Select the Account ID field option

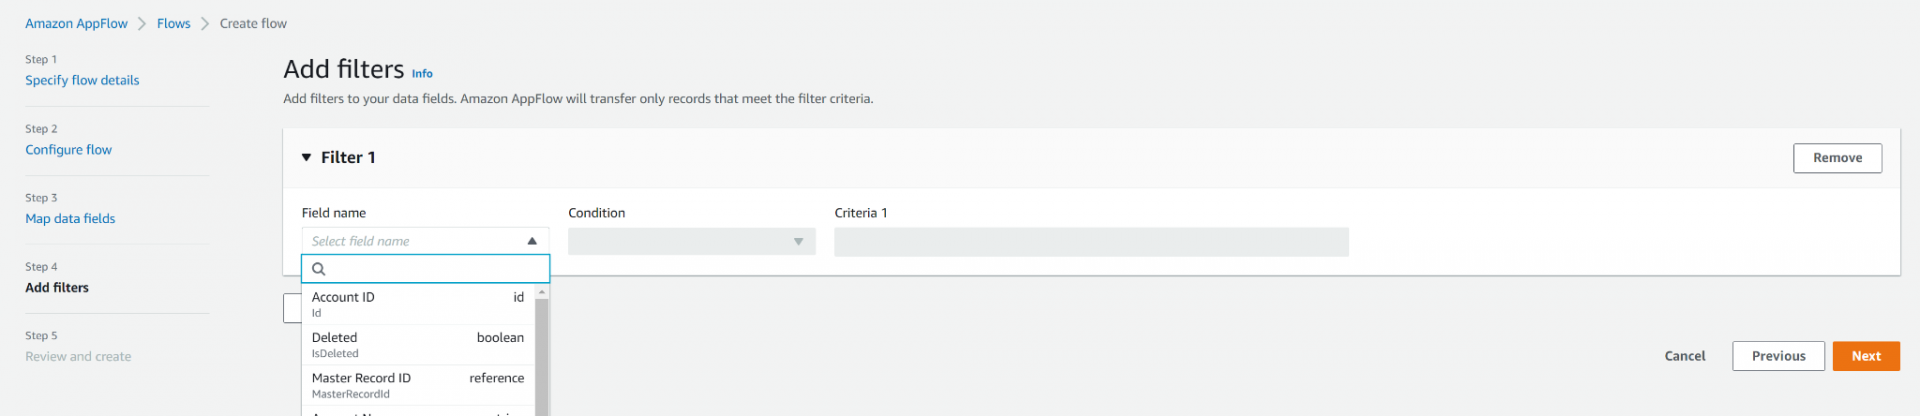pos(417,304)
